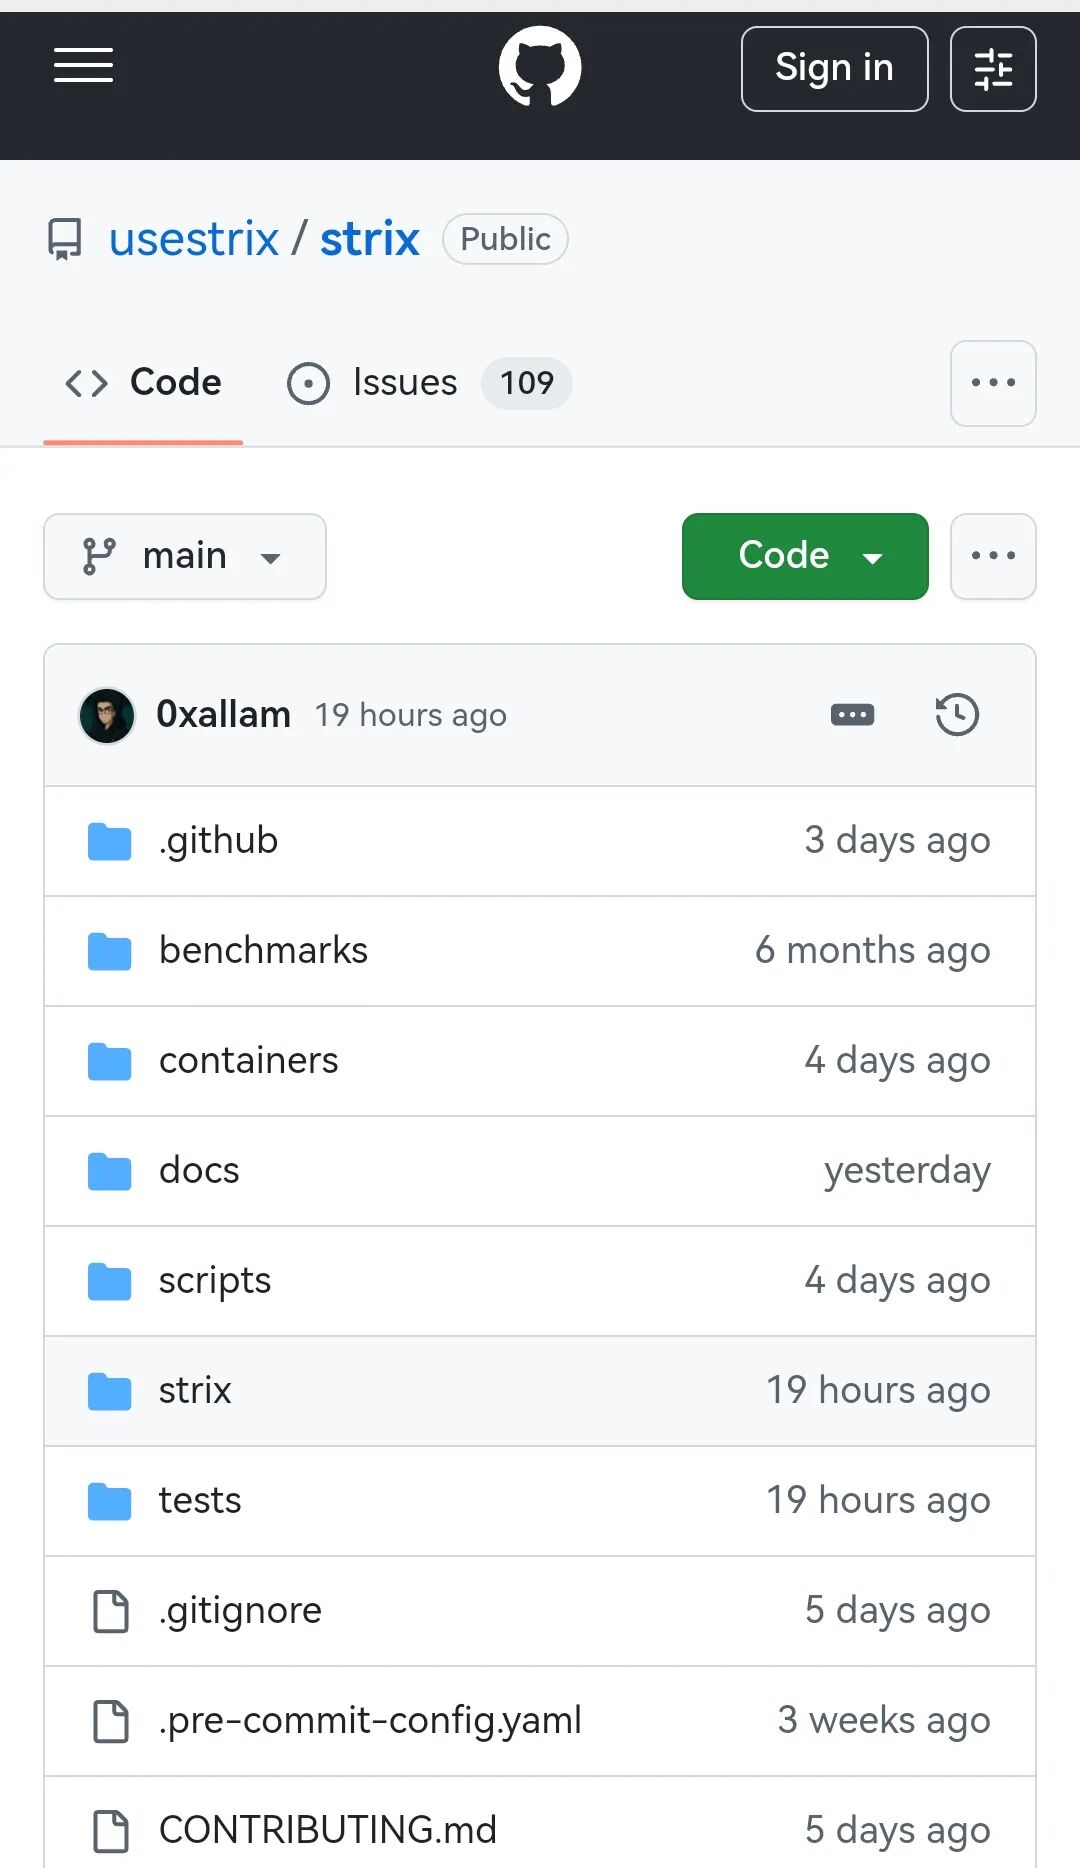Click the benchmarks folder icon
Screen dimensions: 1080x1868
point(110,952)
